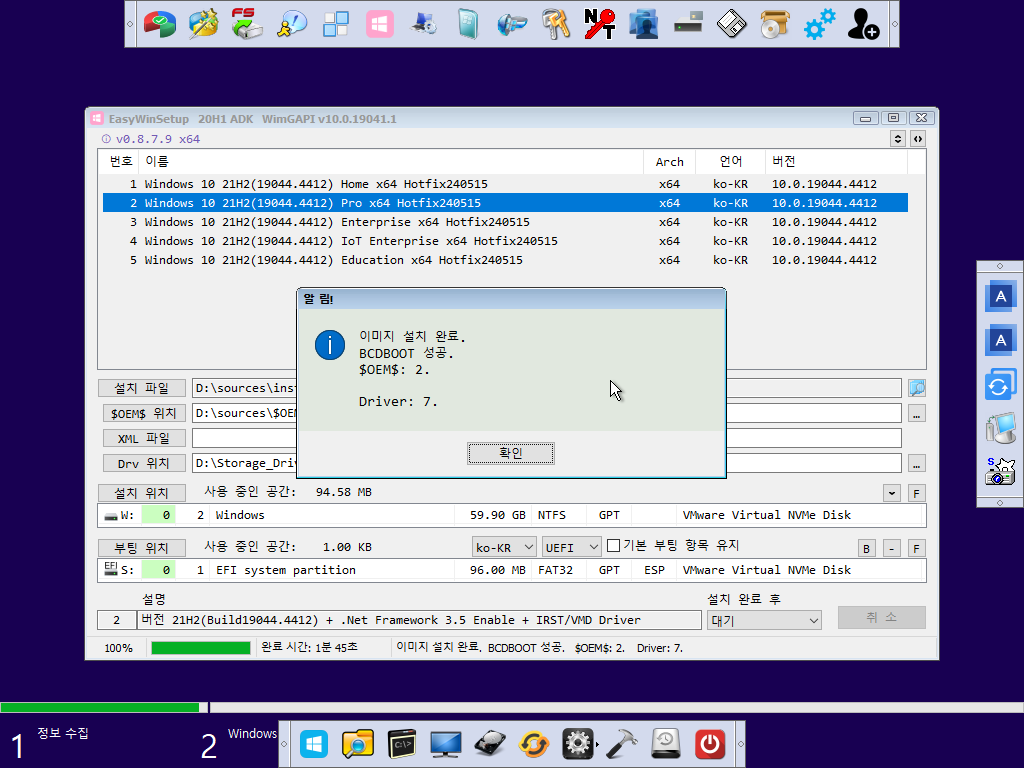Image resolution: width=1024 pixels, height=768 pixels.
Task: Click the left-right arrows button near version header
Action: 918,138
